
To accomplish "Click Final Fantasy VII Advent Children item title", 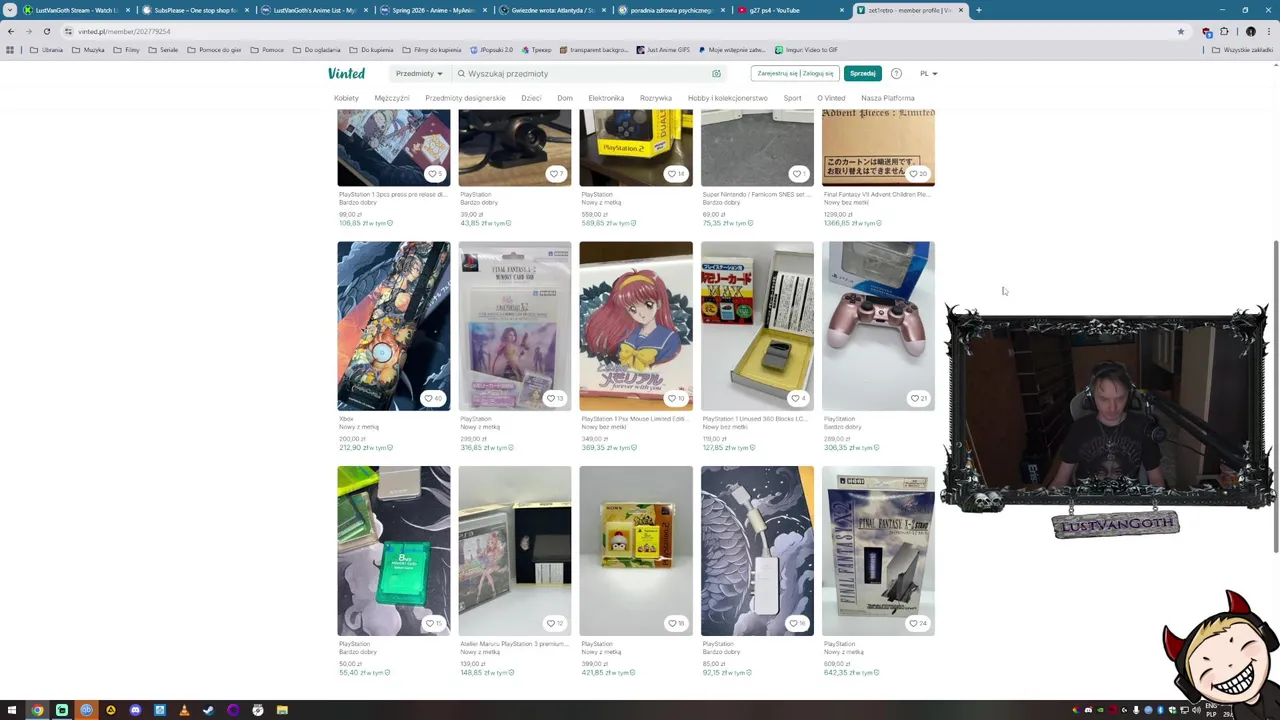I will click(x=878, y=195).
